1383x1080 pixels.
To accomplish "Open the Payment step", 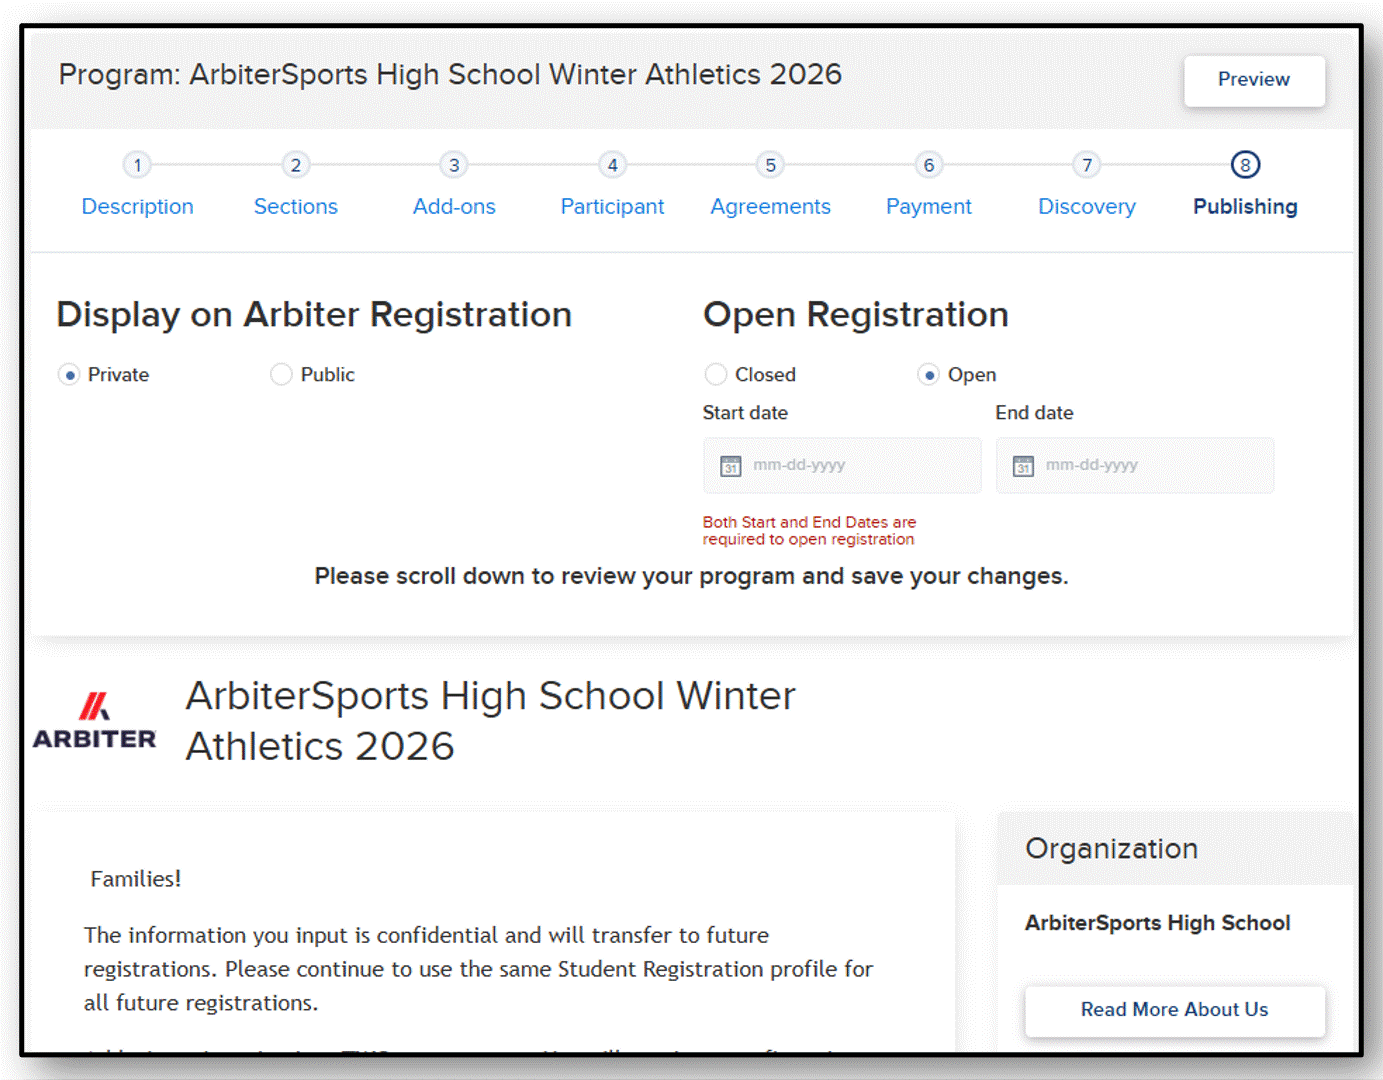I will (x=928, y=207).
